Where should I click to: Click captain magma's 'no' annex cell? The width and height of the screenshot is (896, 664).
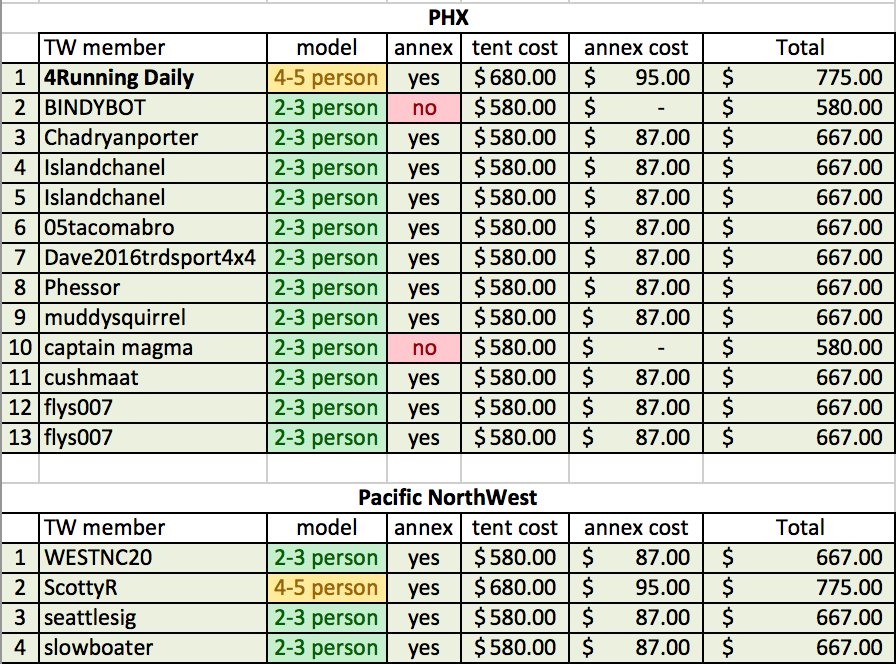click(x=424, y=348)
